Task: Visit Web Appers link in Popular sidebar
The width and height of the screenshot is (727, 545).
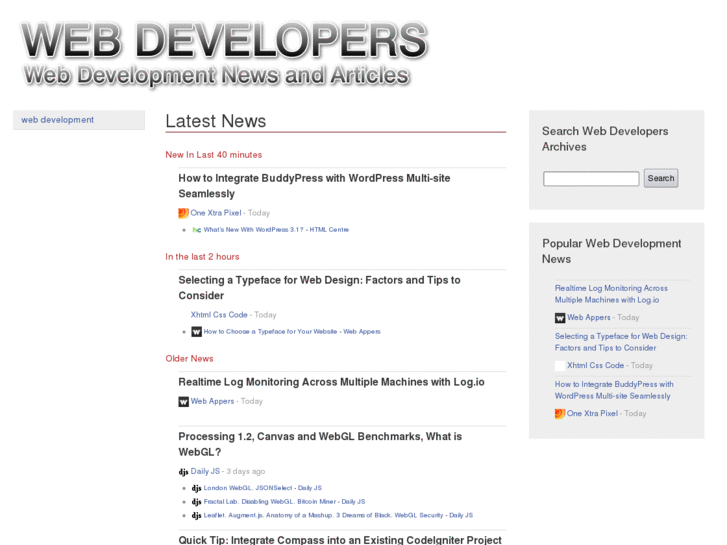Action: pos(589,318)
